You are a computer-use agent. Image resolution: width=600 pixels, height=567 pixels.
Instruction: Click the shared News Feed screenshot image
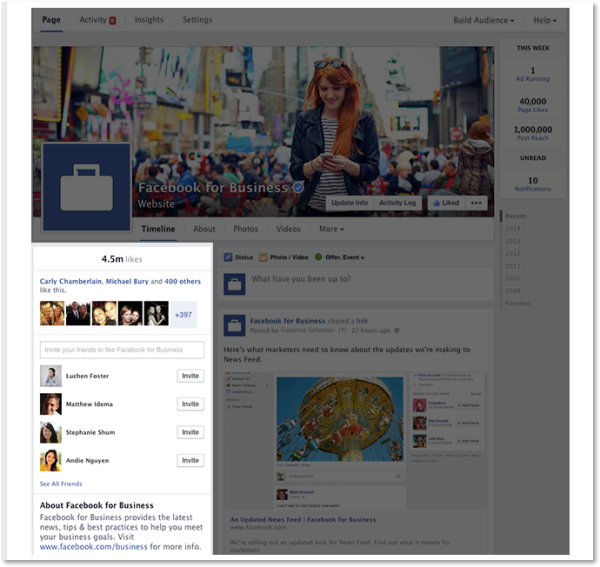coord(355,440)
